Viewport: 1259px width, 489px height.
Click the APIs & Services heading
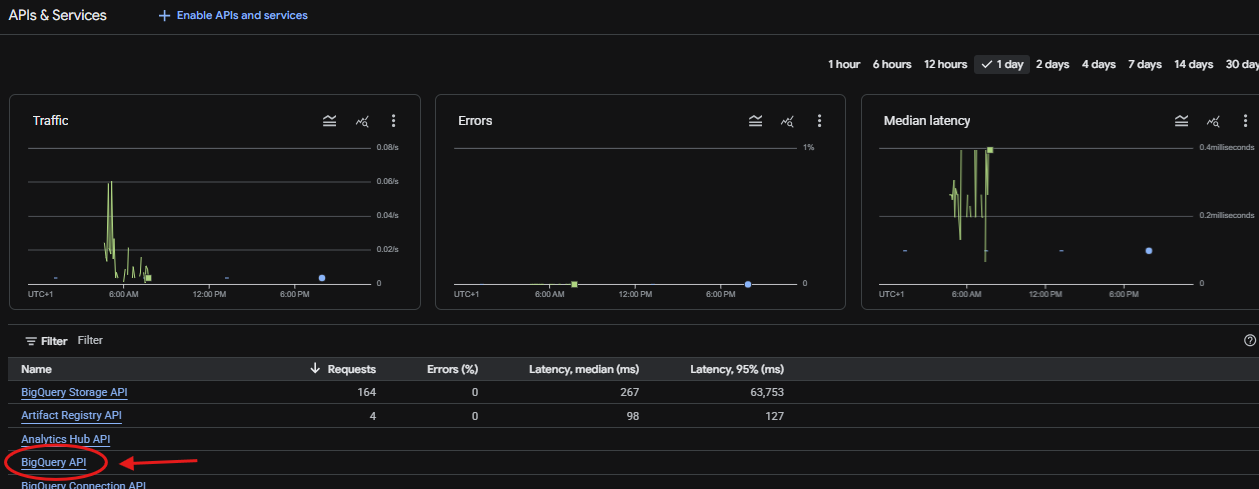[x=58, y=16]
